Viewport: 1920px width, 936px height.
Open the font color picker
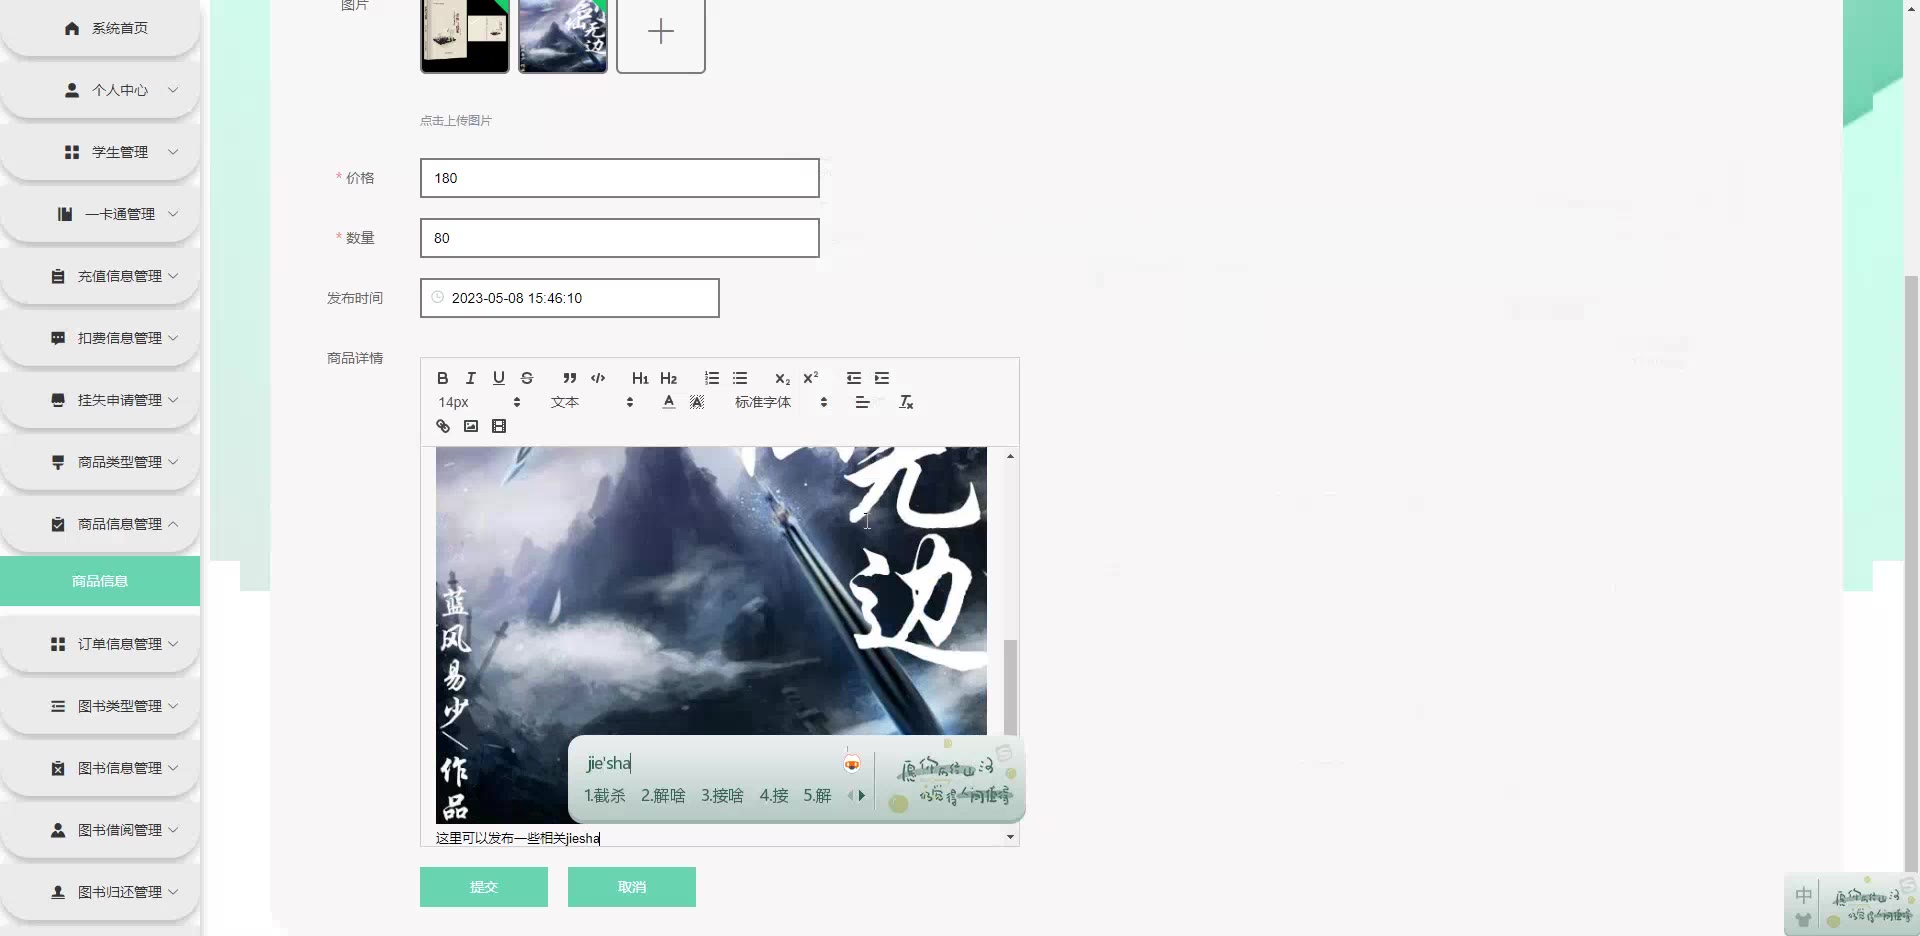(x=669, y=402)
